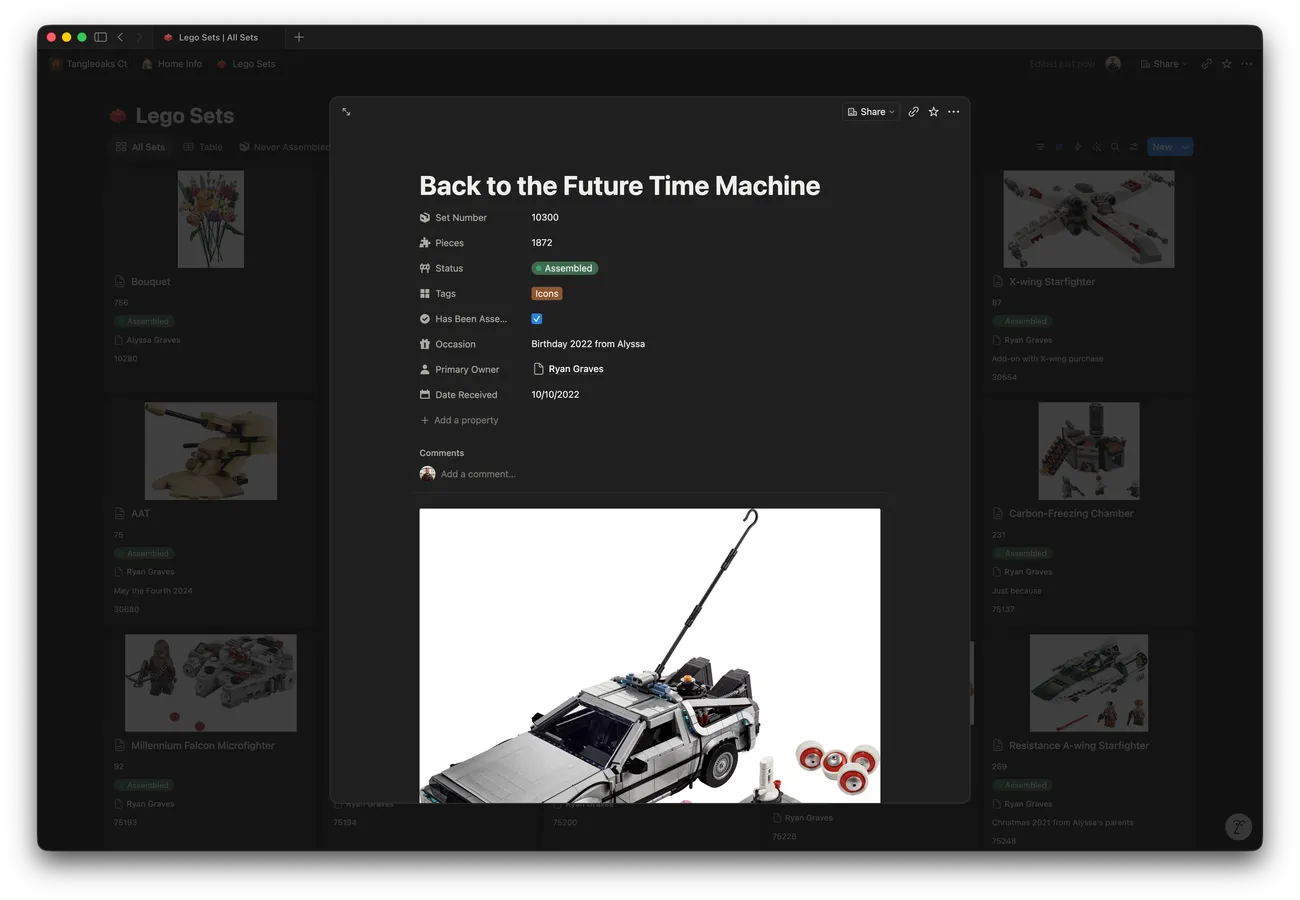Viewport: 1300px width, 900px height.
Task: Open the Tangleoaks Ct breadcrumb
Action: click(89, 64)
